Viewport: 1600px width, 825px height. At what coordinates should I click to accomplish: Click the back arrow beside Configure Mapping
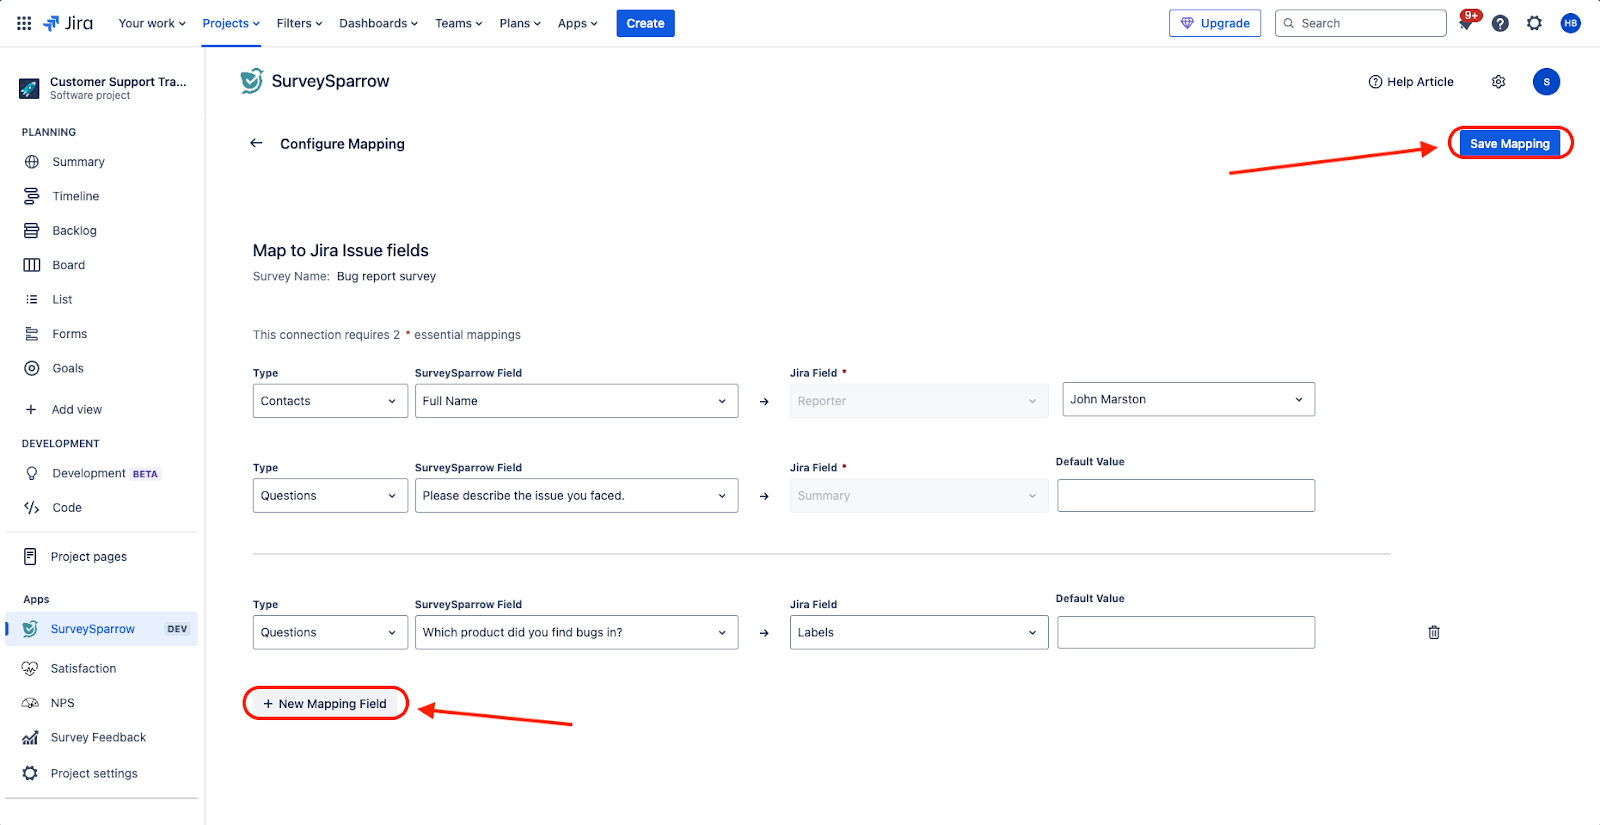(256, 143)
